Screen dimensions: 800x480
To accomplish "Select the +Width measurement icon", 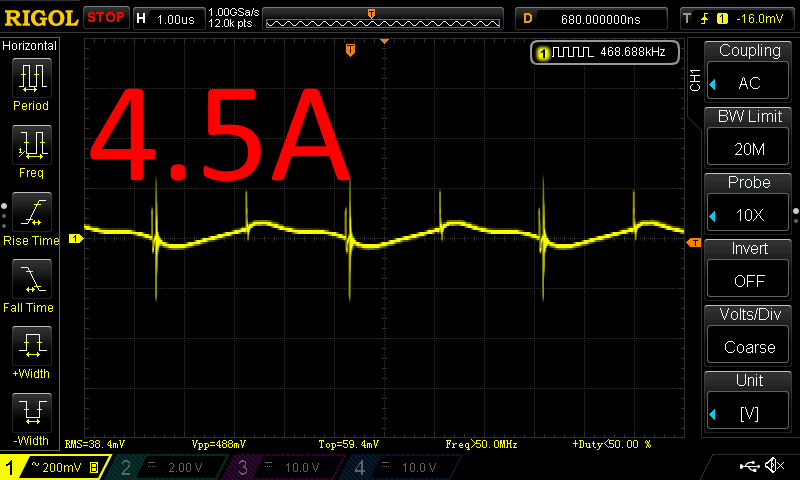I will tap(32, 345).
